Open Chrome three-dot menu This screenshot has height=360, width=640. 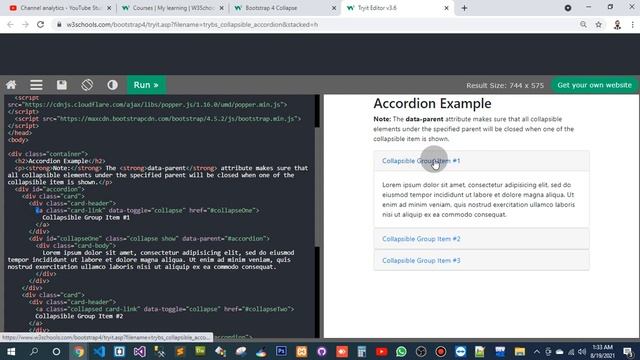click(x=632, y=25)
